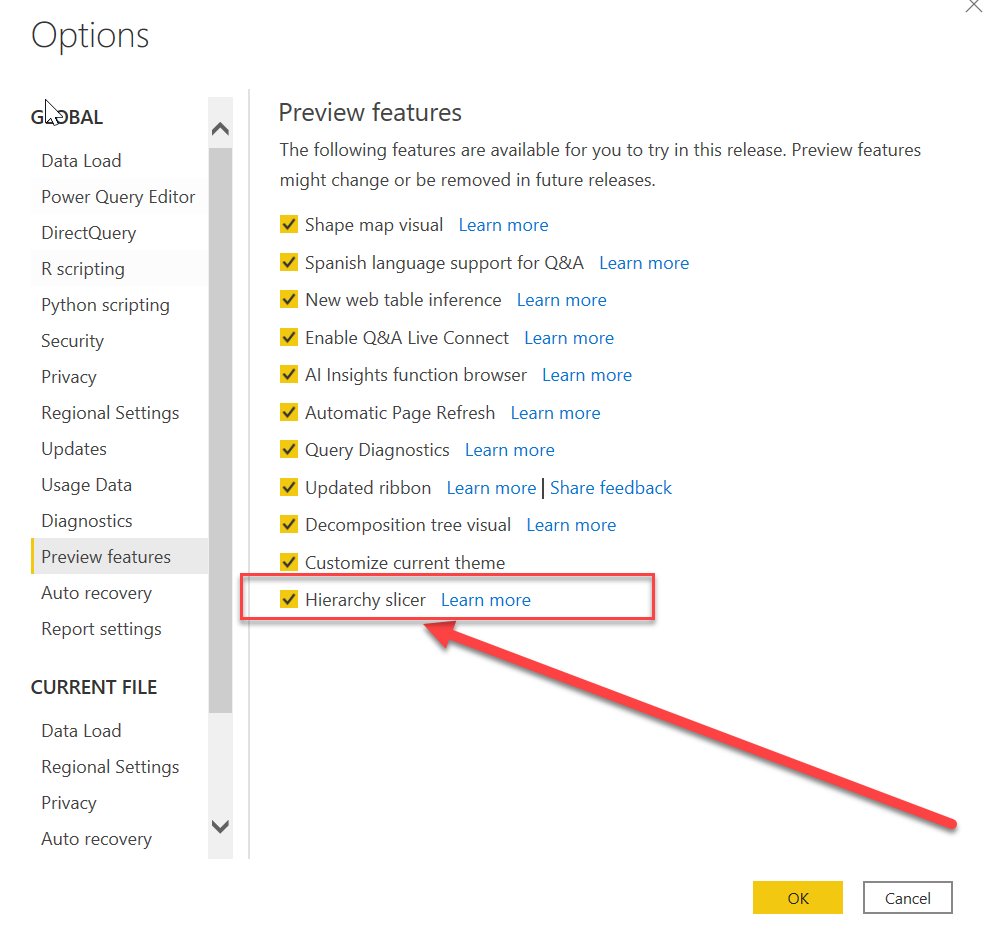Open Learn more for Automatic Page Refresh
The height and width of the screenshot is (948, 989).
click(x=555, y=413)
